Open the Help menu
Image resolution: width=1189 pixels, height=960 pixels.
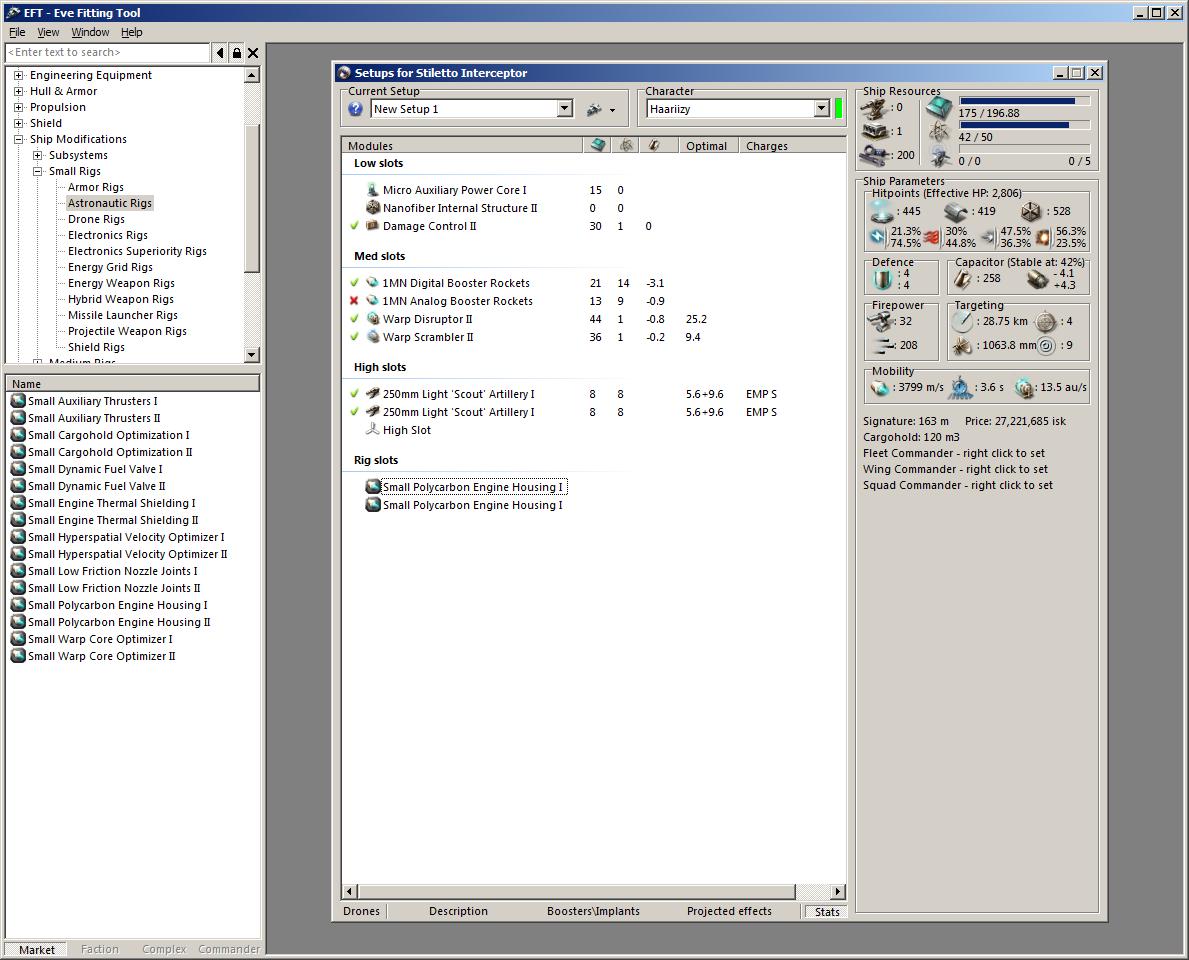132,32
